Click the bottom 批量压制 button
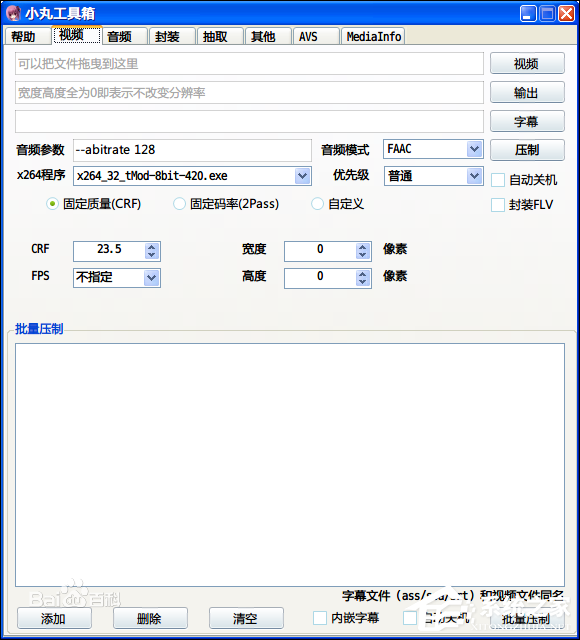 pyautogui.click(x=527, y=618)
